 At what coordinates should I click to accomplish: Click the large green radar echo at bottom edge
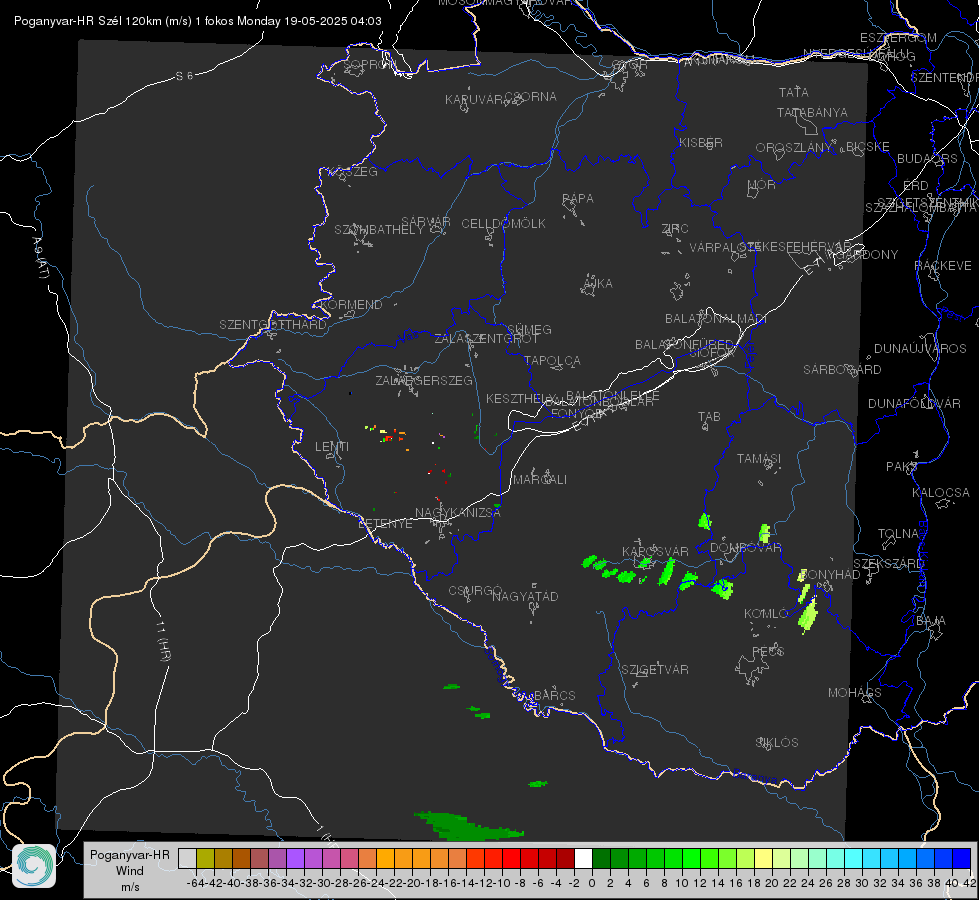467,825
